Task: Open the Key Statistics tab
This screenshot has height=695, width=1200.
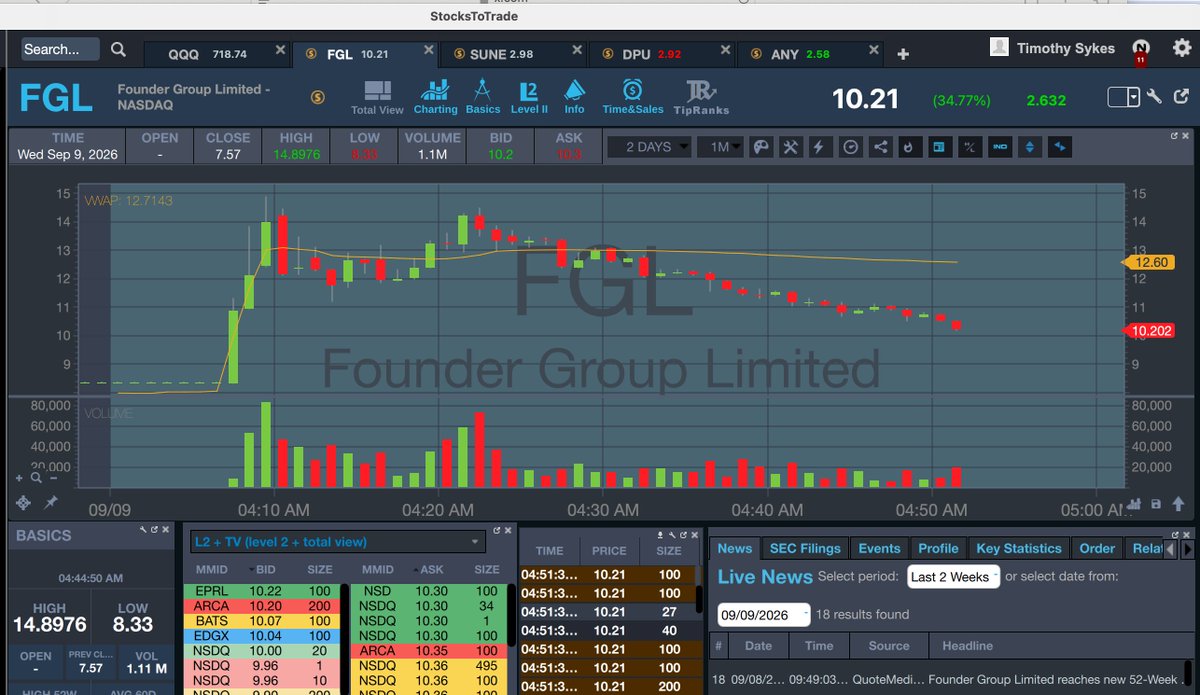Action: 1019,548
